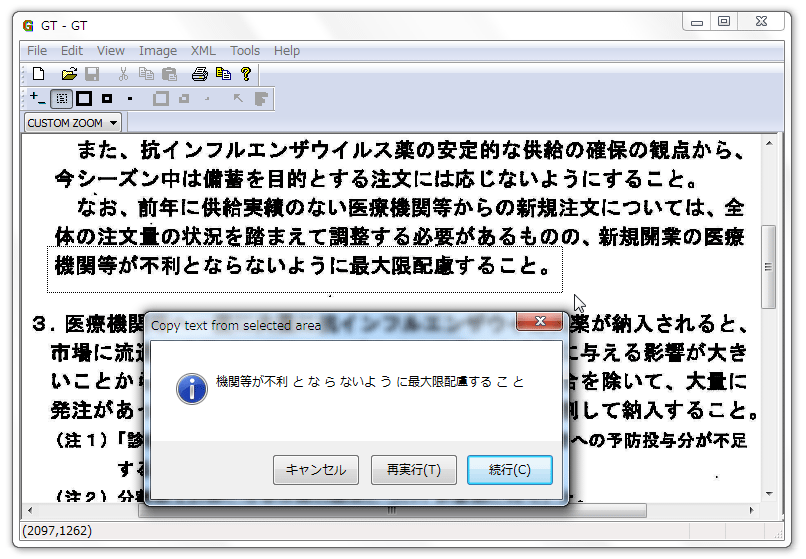Image resolution: width=806 pixels, height=559 pixels.
Task: Open the File menu
Action: 37,50
